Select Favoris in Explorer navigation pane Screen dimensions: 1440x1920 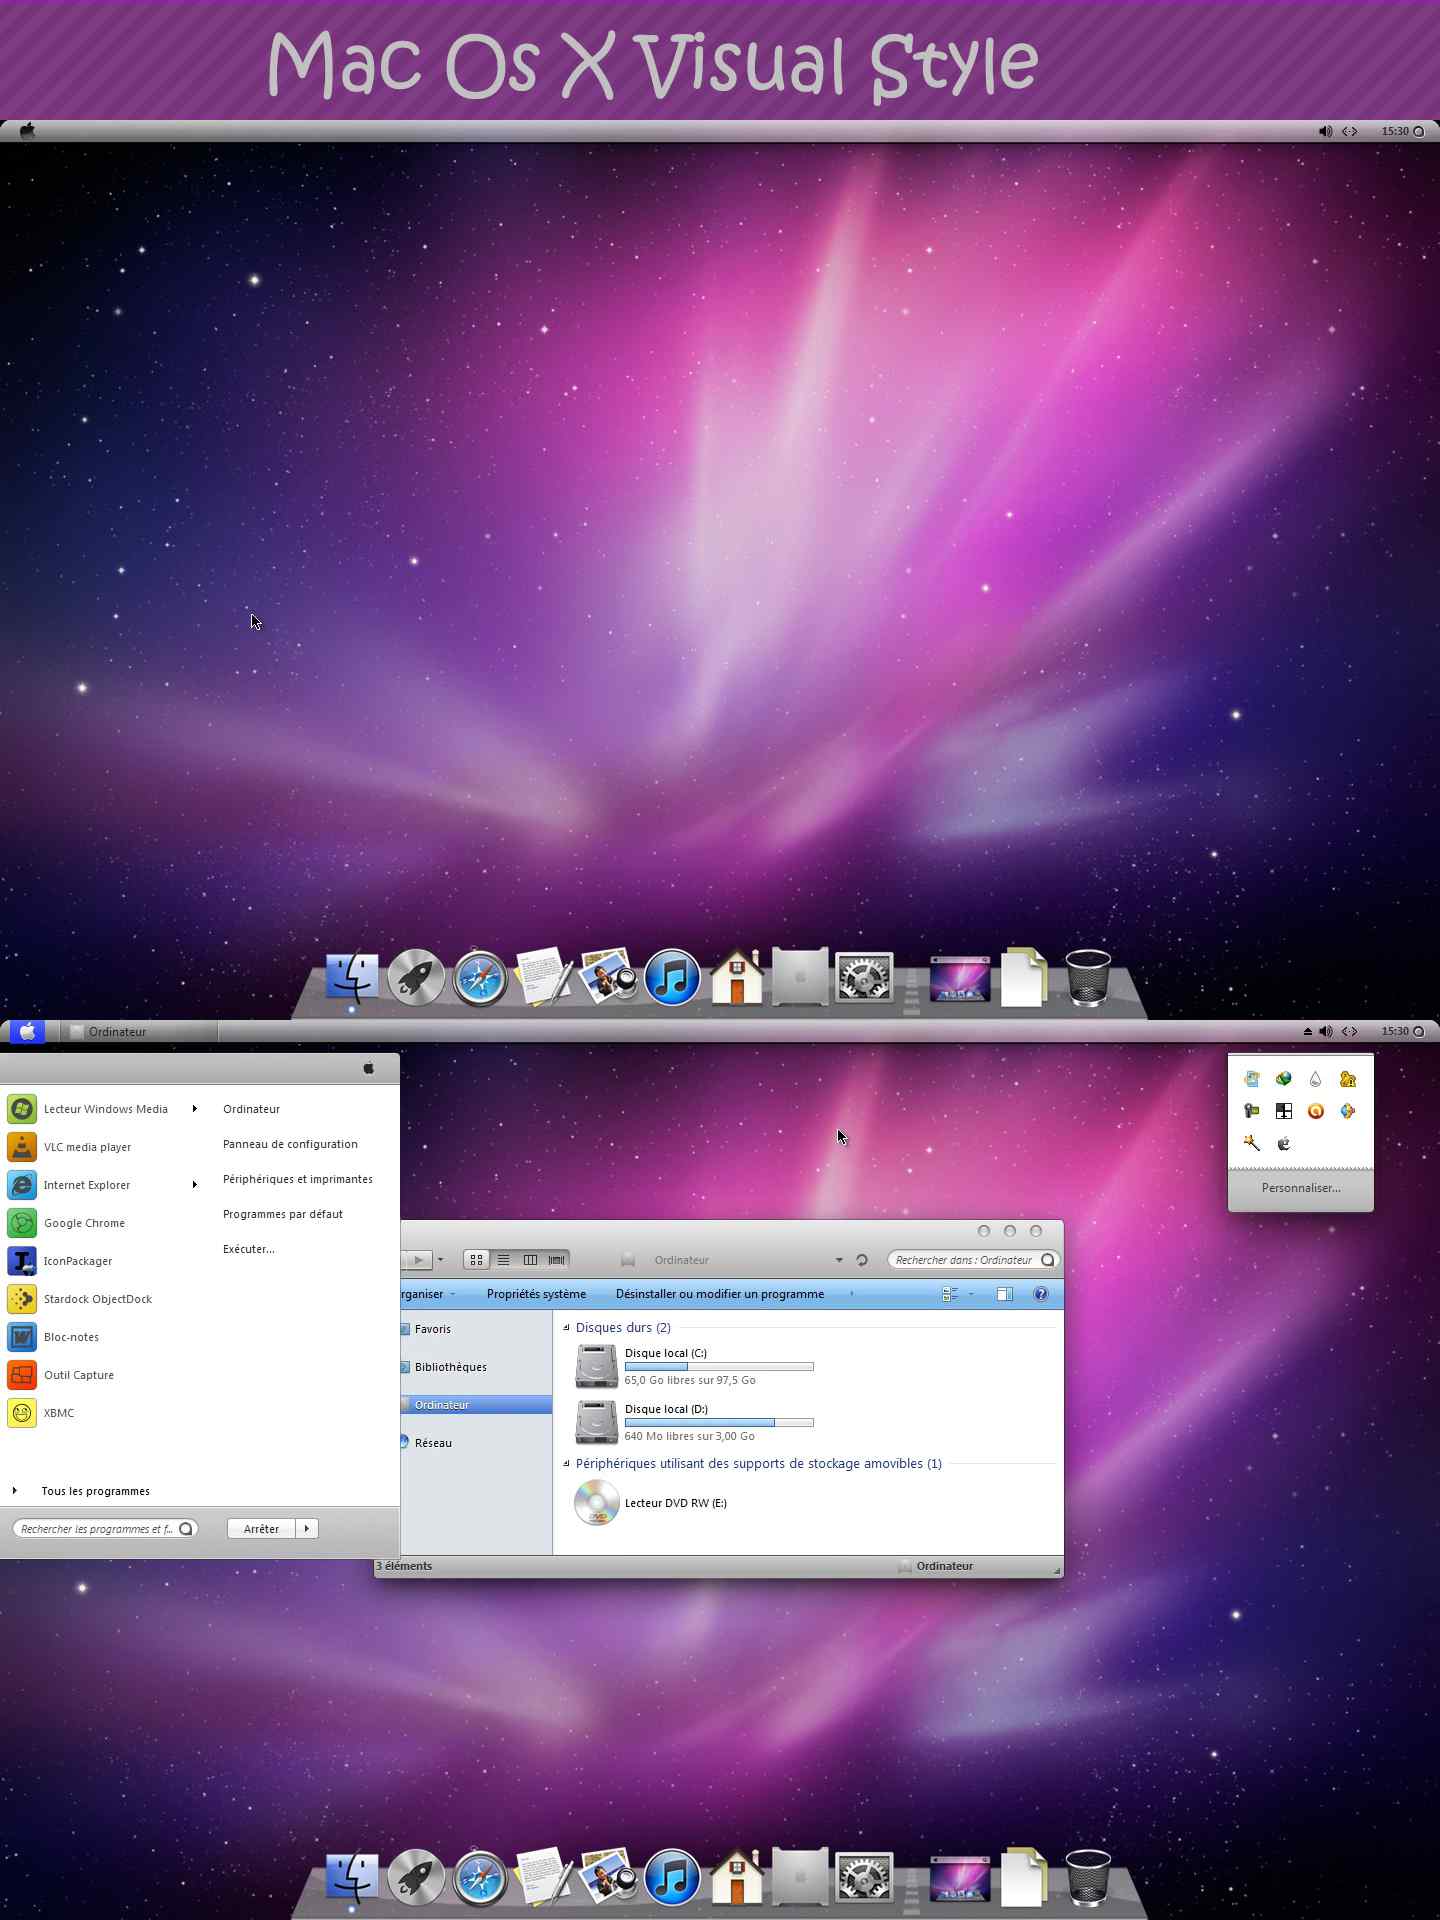432,1329
